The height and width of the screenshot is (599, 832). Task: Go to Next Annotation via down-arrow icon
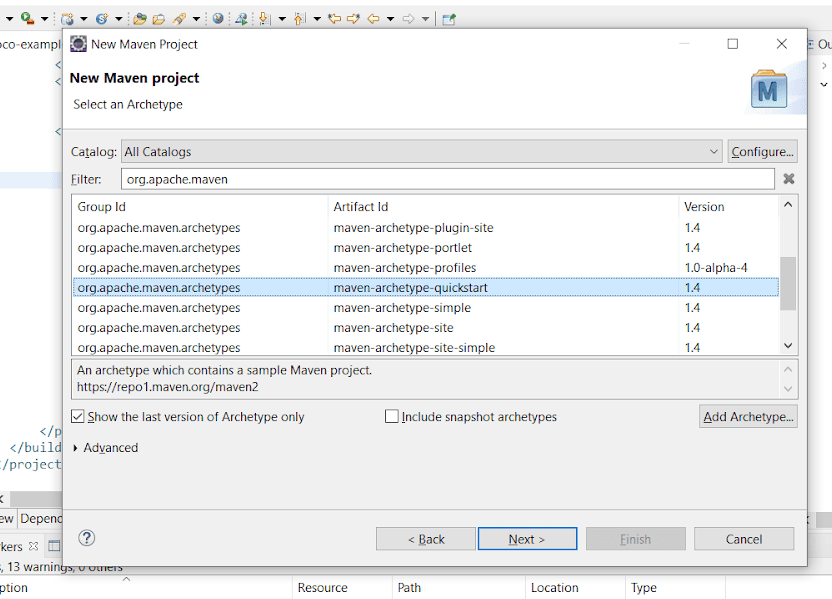(265, 19)
